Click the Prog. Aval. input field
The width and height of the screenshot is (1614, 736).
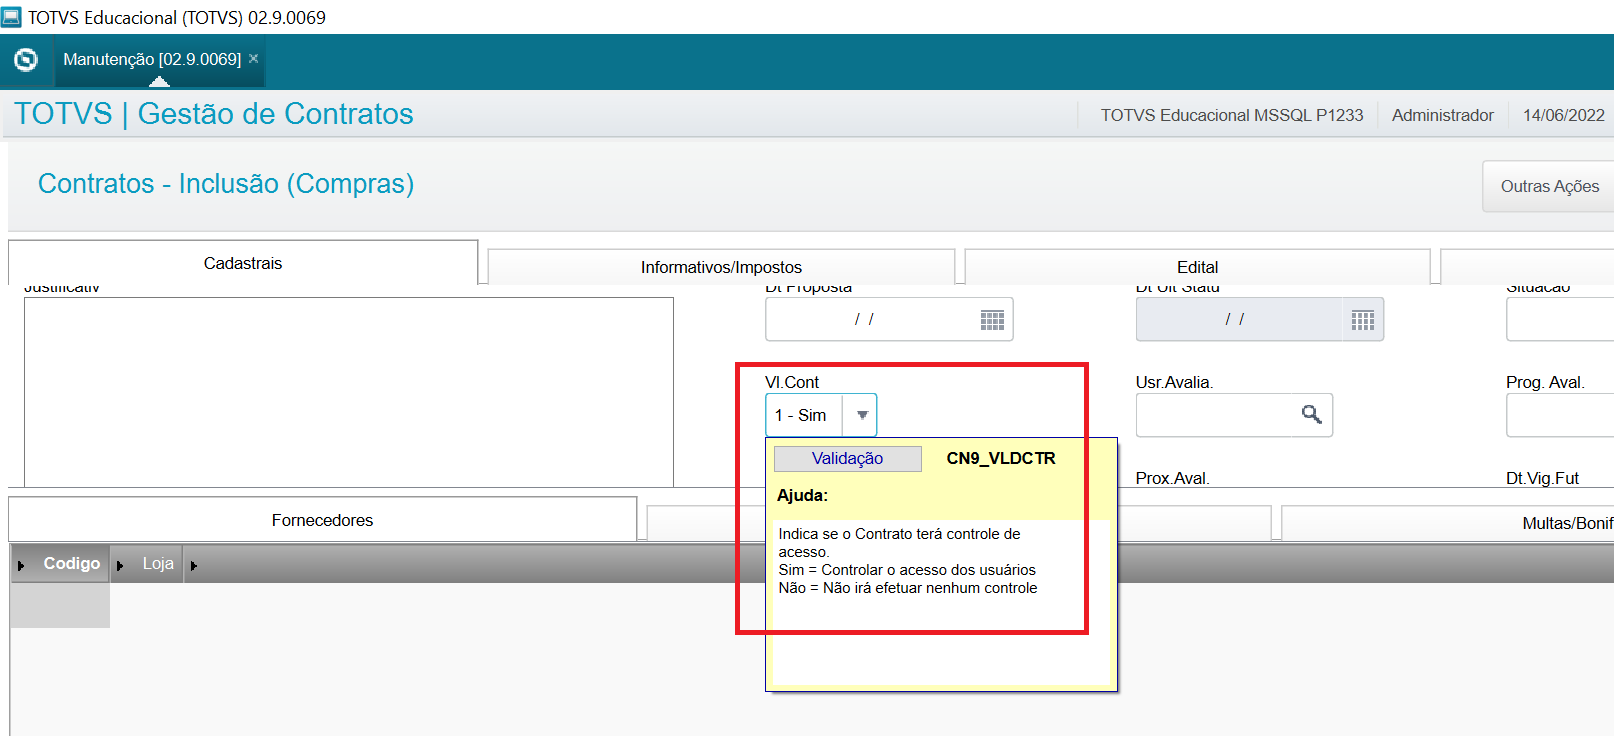coord(1560,415)
